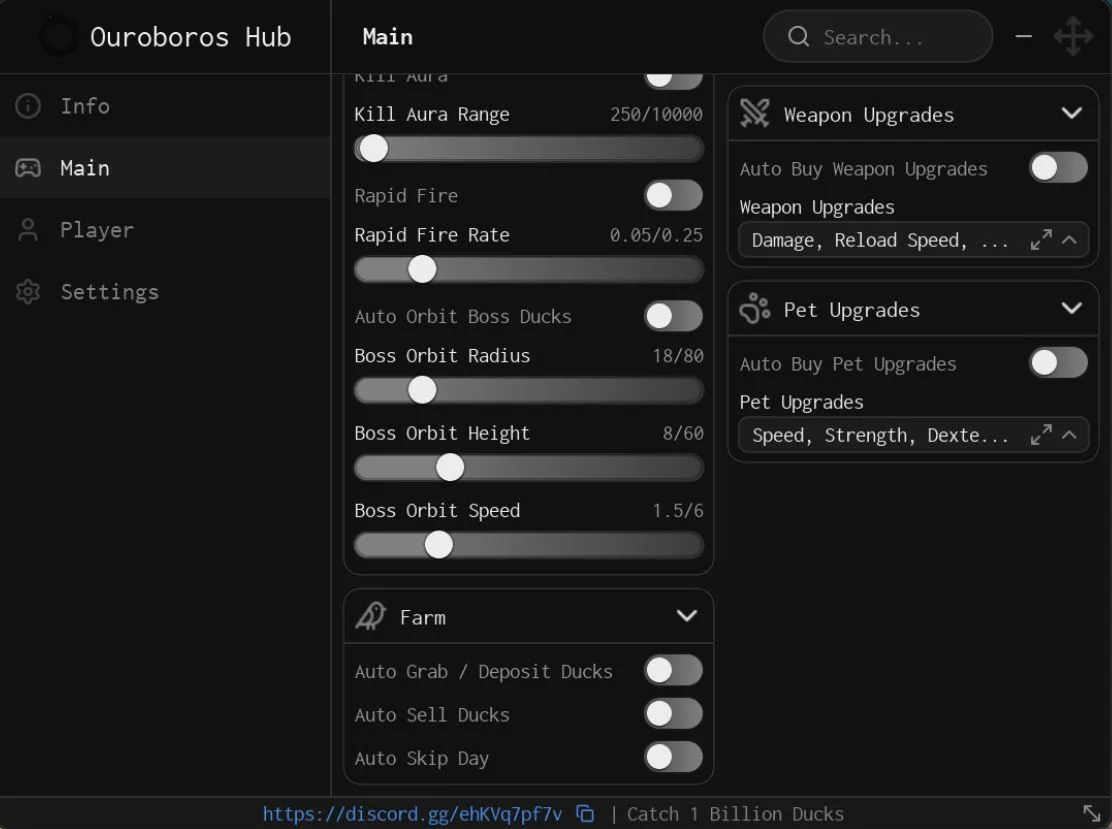Collapse the Weapon Upgrades section

coord(1072,113)
